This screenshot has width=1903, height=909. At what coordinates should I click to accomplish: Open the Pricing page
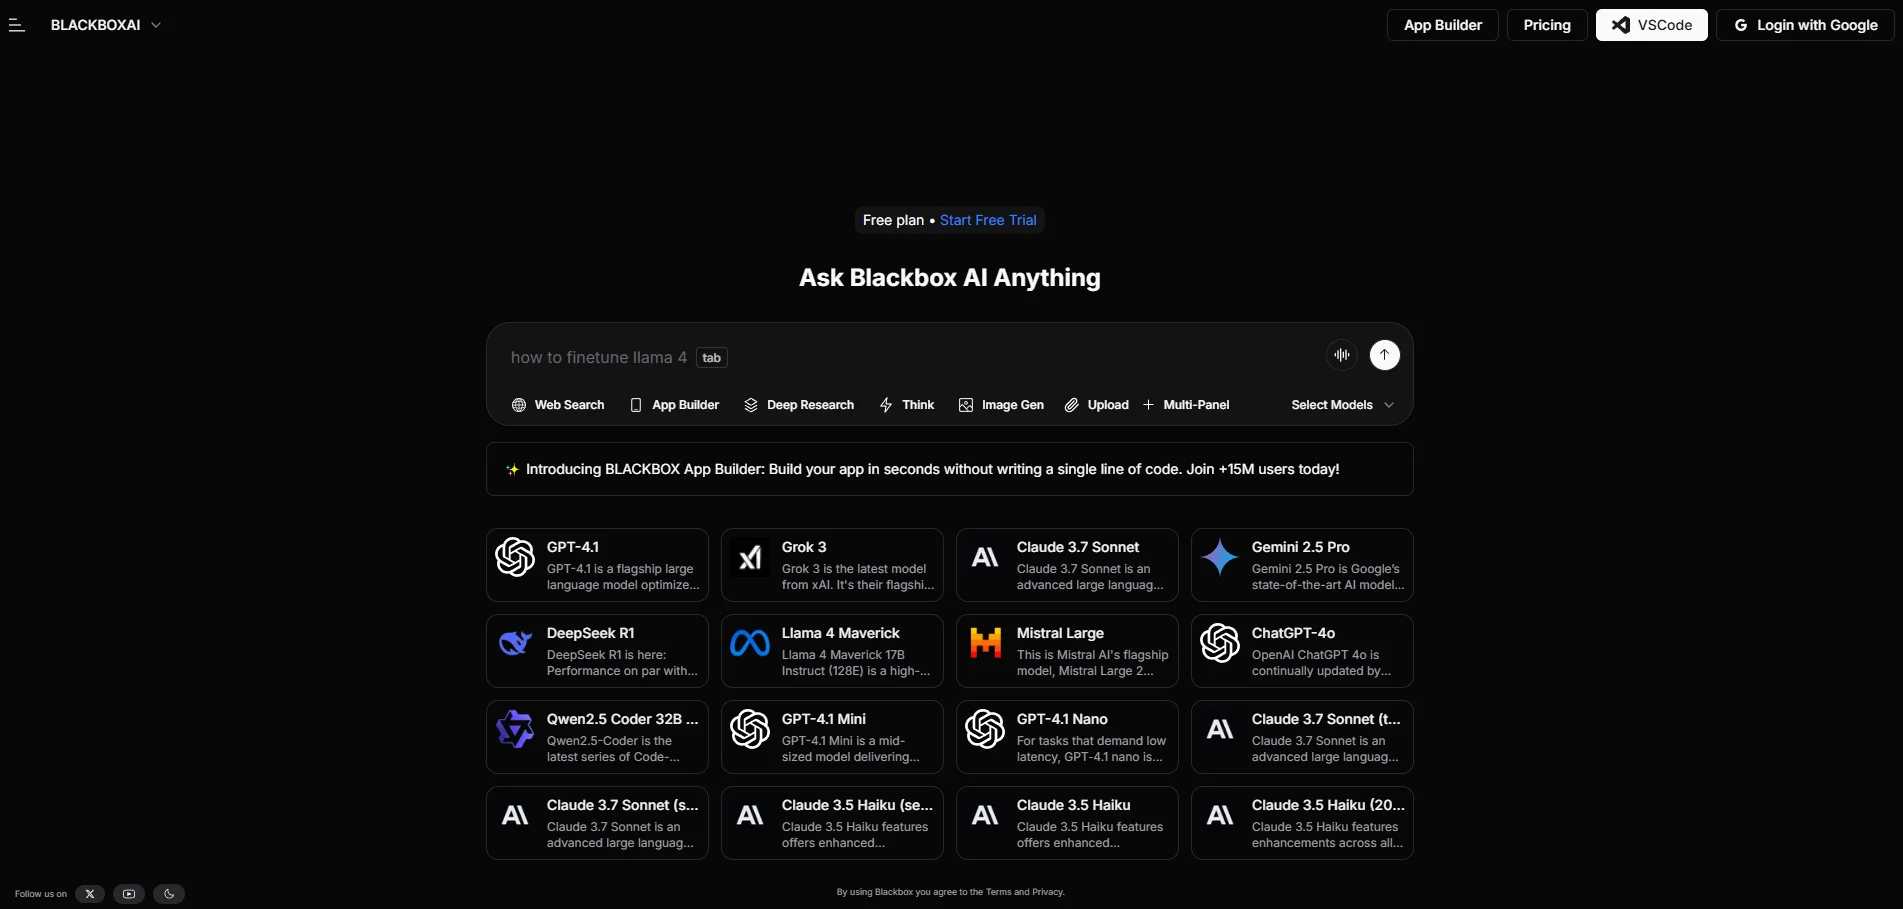coord(1547,25)
